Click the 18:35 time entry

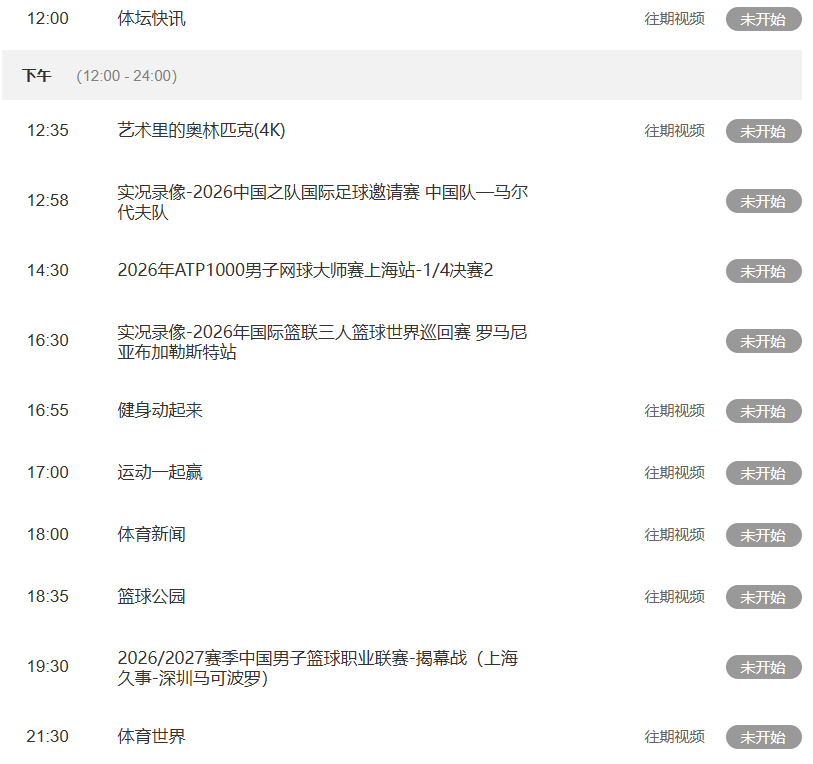click(x=48, y=596)
